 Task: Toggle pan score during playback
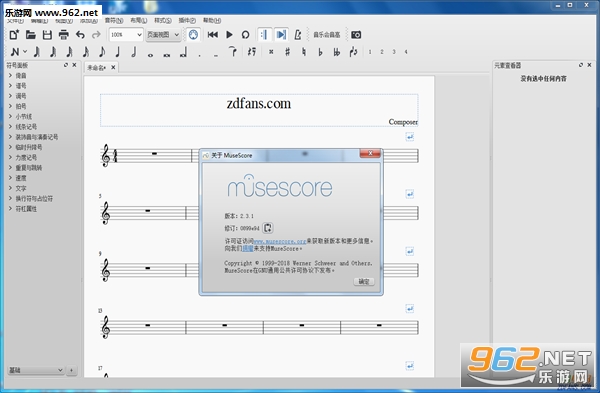pyautogui.click(x=281, y=35)
